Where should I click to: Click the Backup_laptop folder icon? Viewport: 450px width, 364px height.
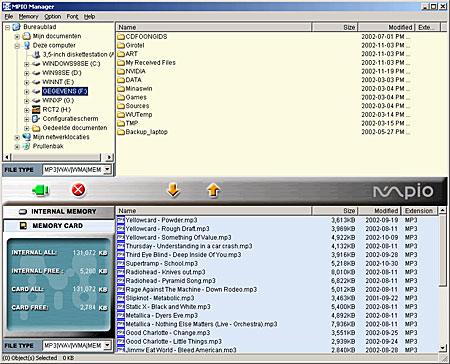tap(121, 132)
